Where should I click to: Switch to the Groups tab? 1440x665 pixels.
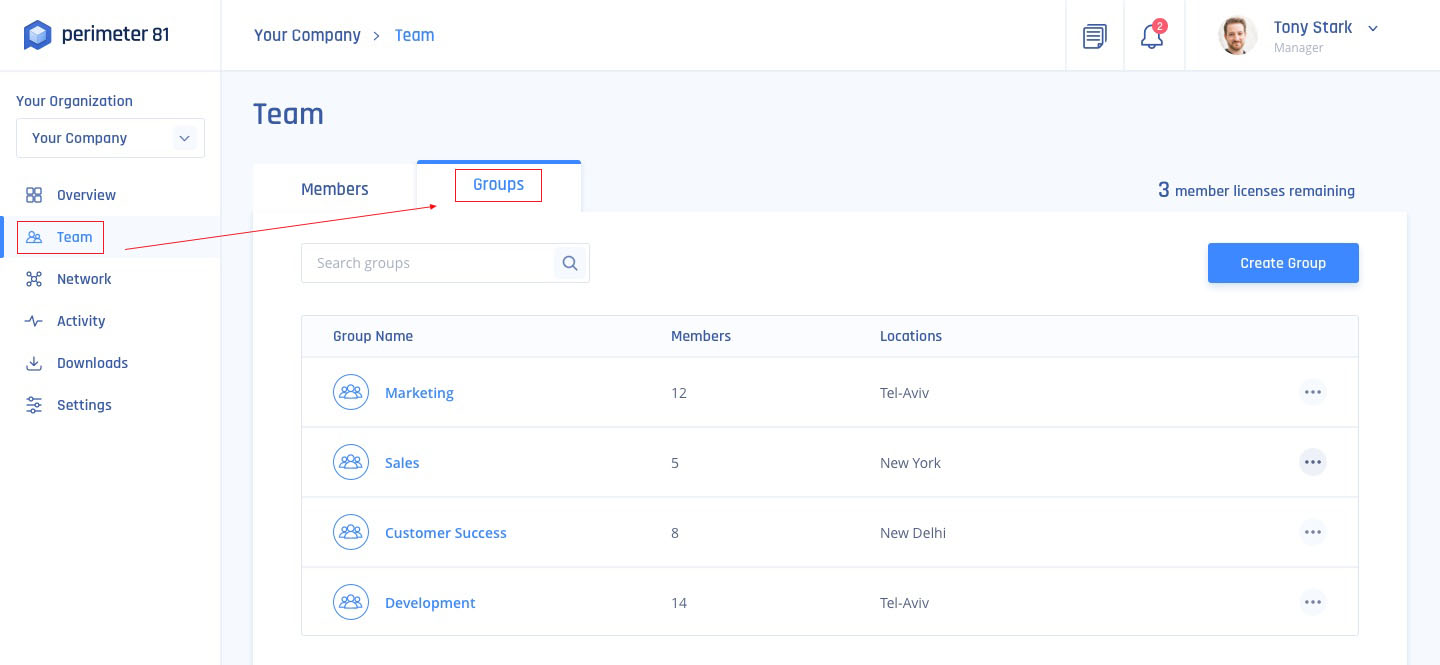click(498, 185)
